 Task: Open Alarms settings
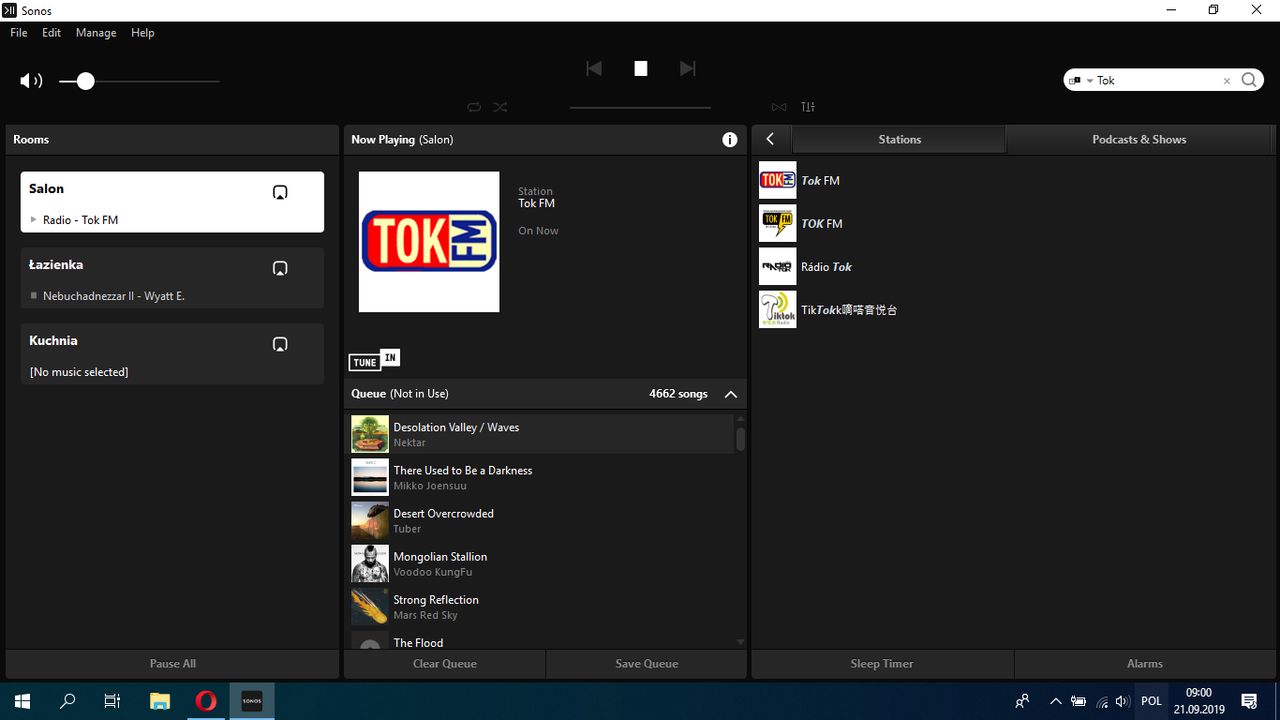(x=1145, y=664)
